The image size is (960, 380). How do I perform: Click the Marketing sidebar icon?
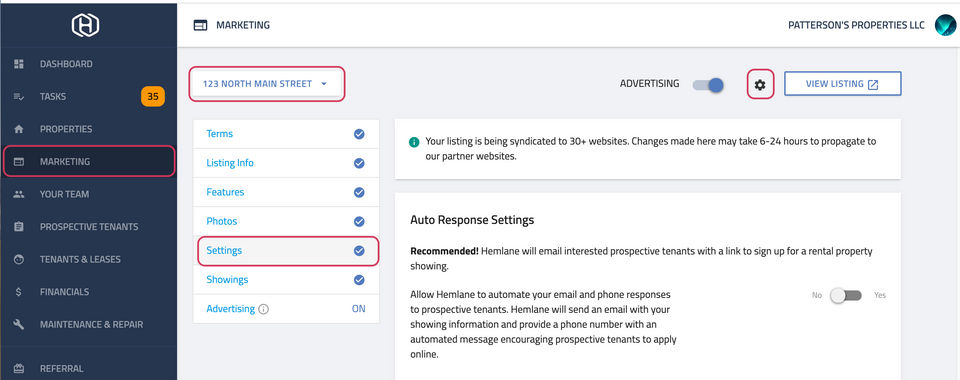tap(18, 162)
